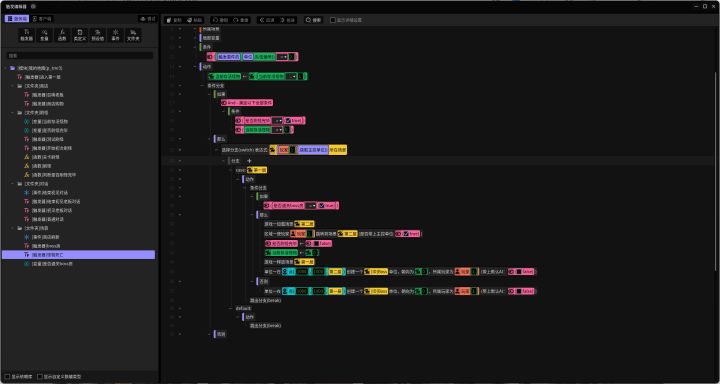Click the 选择分支(switch) 表达式 row label
The height and width of the screenshot is (384, 720).
point(244,150)
